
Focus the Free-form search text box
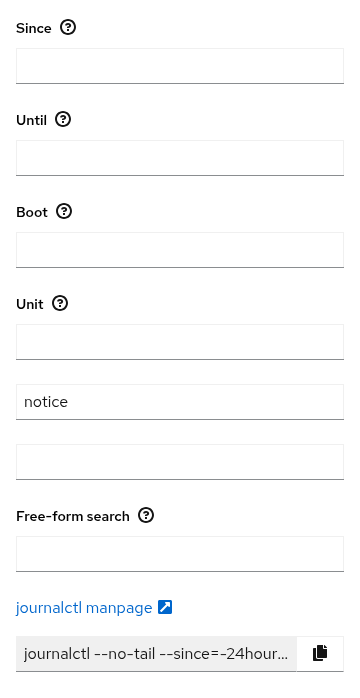point(180,554)
